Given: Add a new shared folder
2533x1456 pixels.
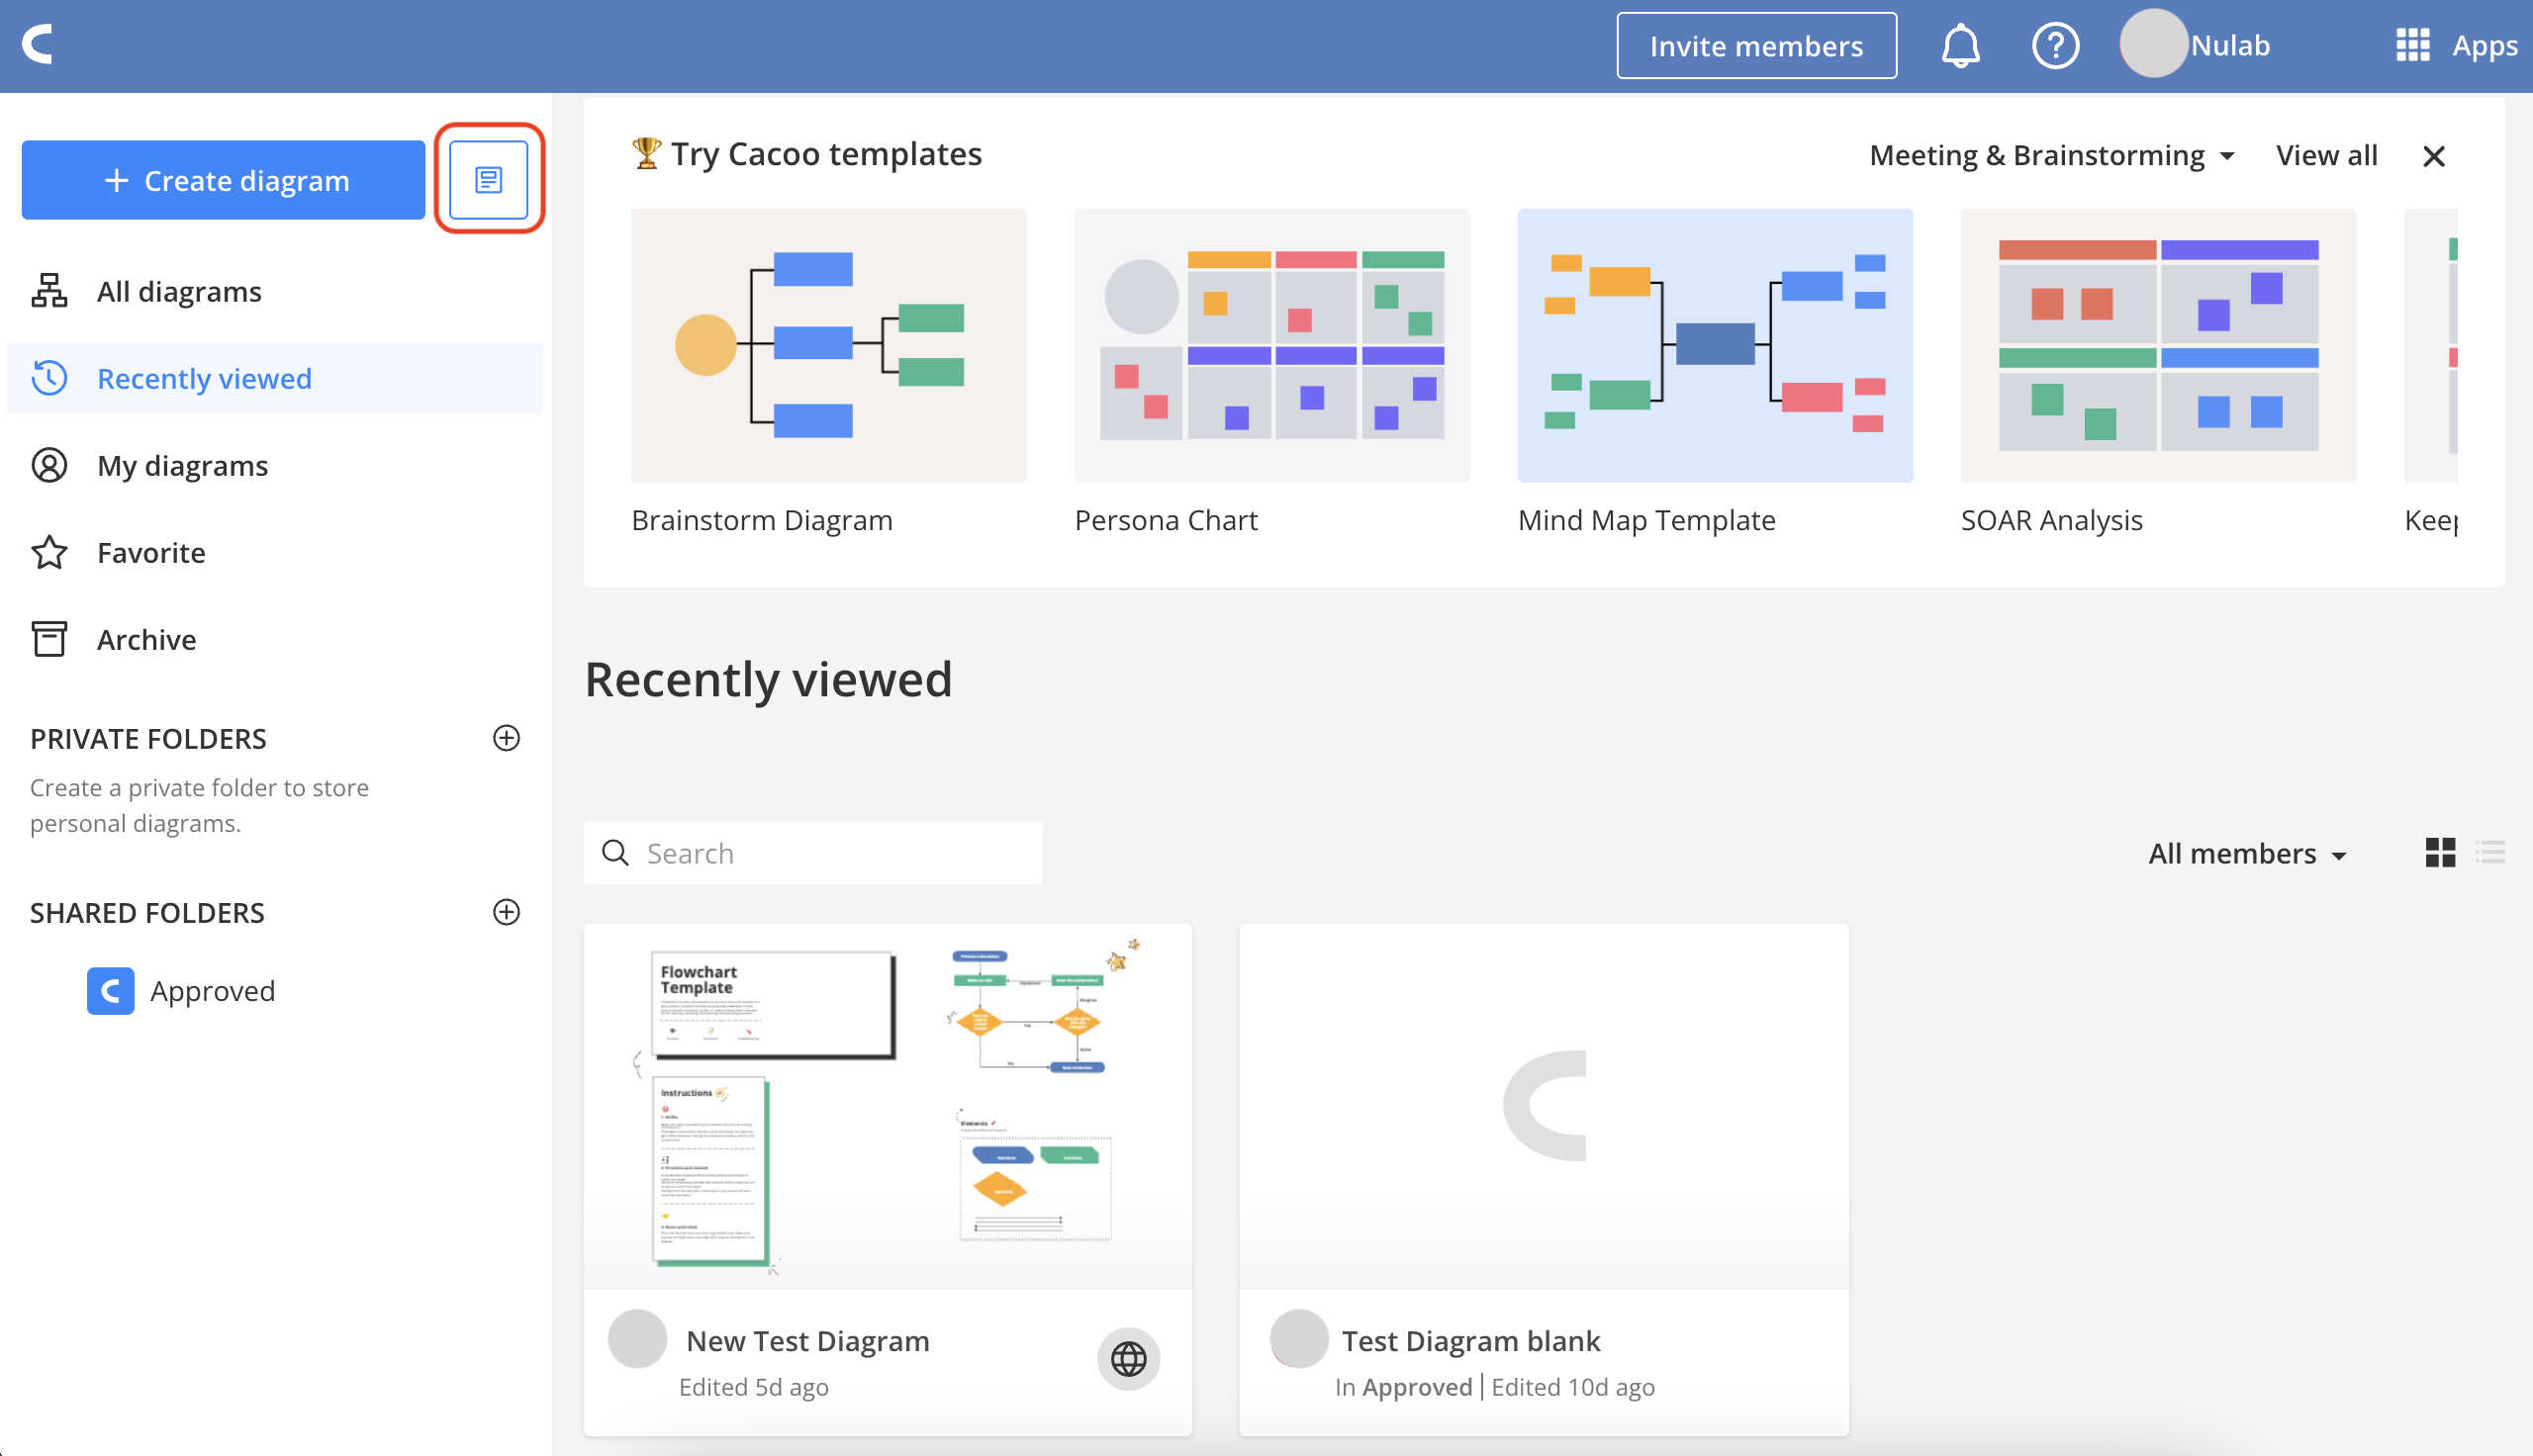Looking at the screenshot, I should [507, 912].
